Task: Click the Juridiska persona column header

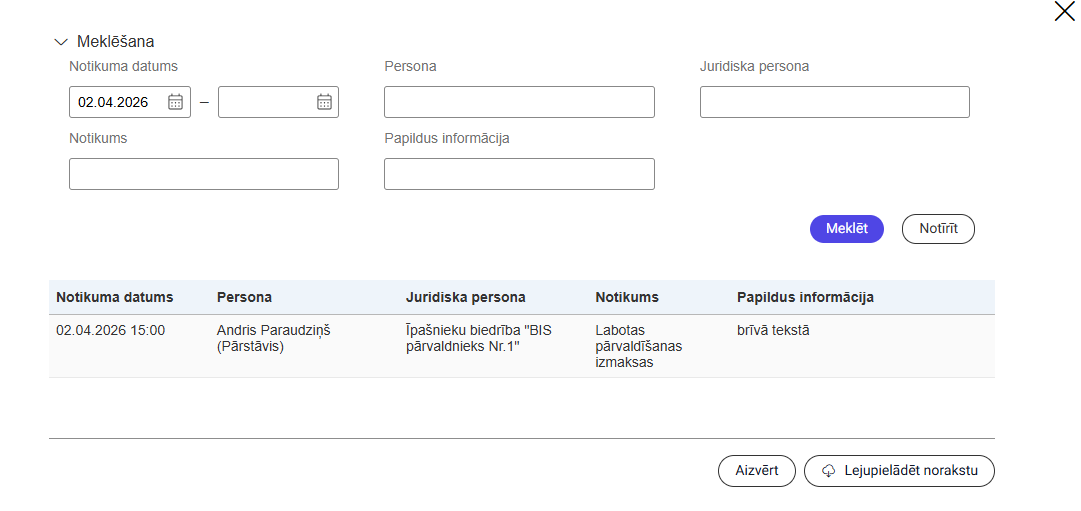Action: click(x=465, y=297)
